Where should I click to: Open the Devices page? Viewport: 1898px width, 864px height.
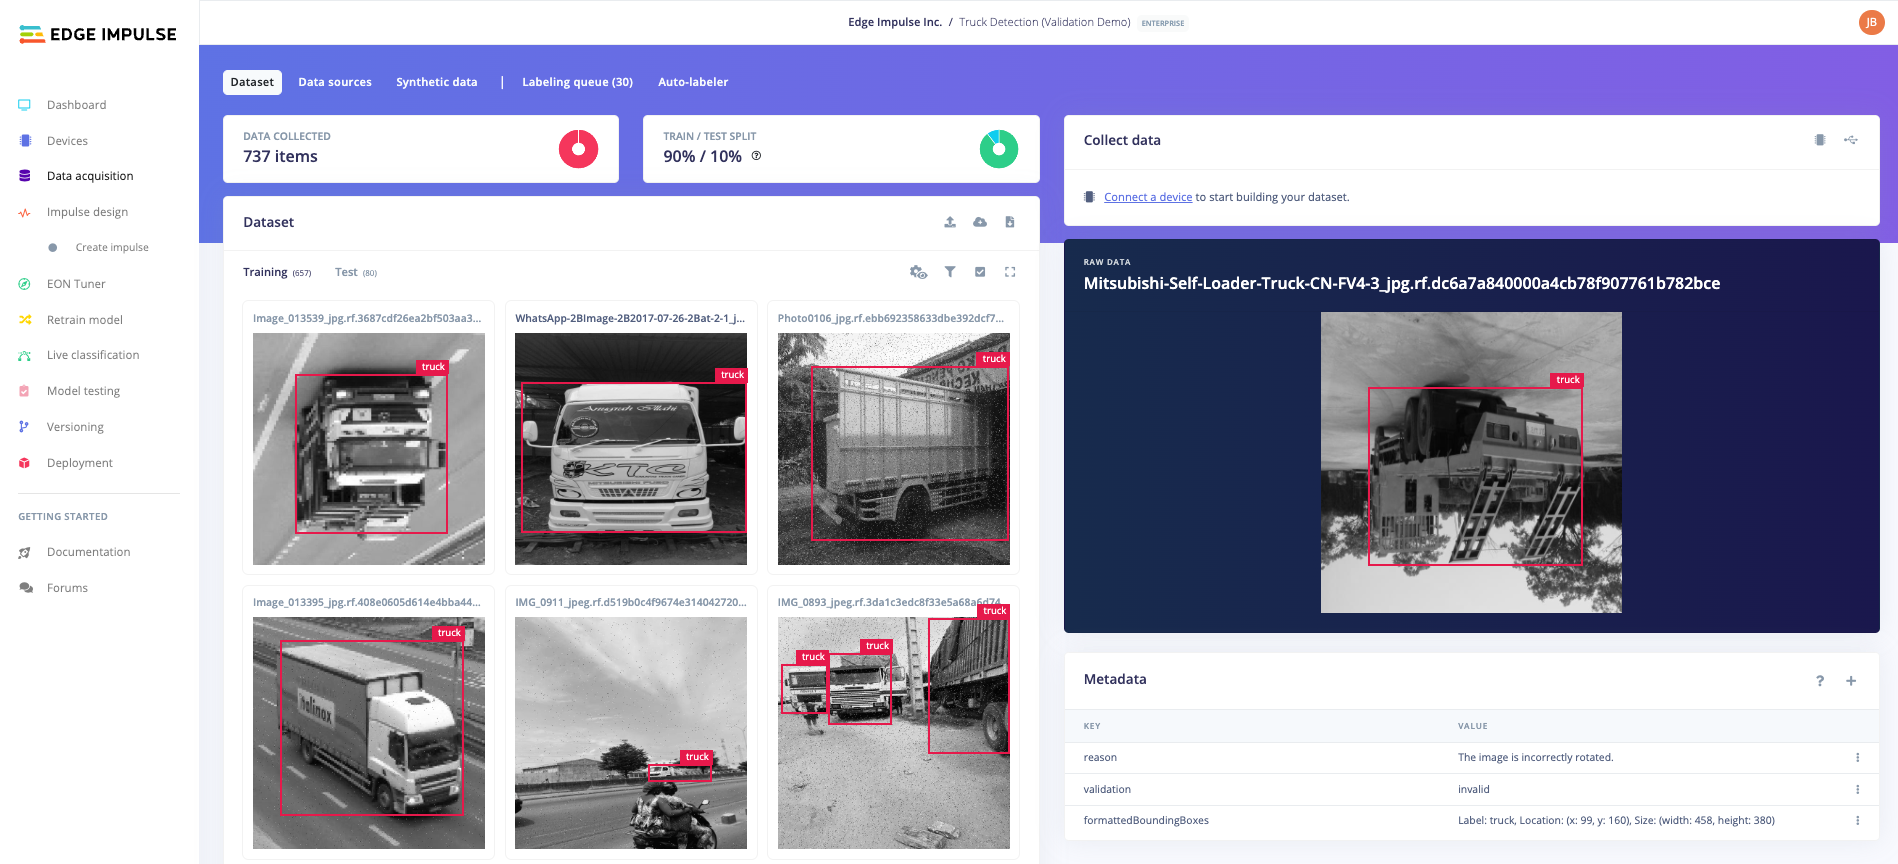[67, 141]
